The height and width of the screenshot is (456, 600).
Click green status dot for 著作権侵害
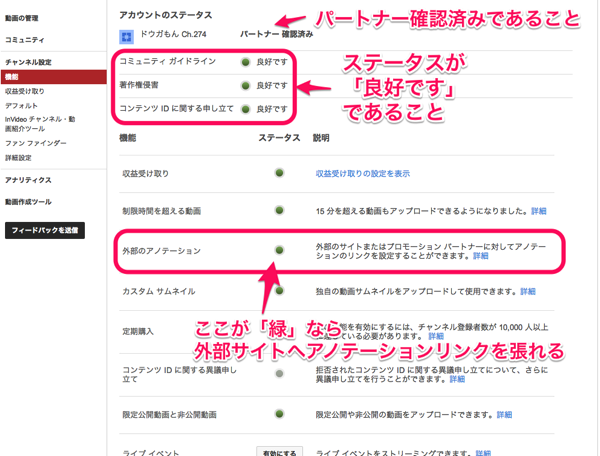246,86
